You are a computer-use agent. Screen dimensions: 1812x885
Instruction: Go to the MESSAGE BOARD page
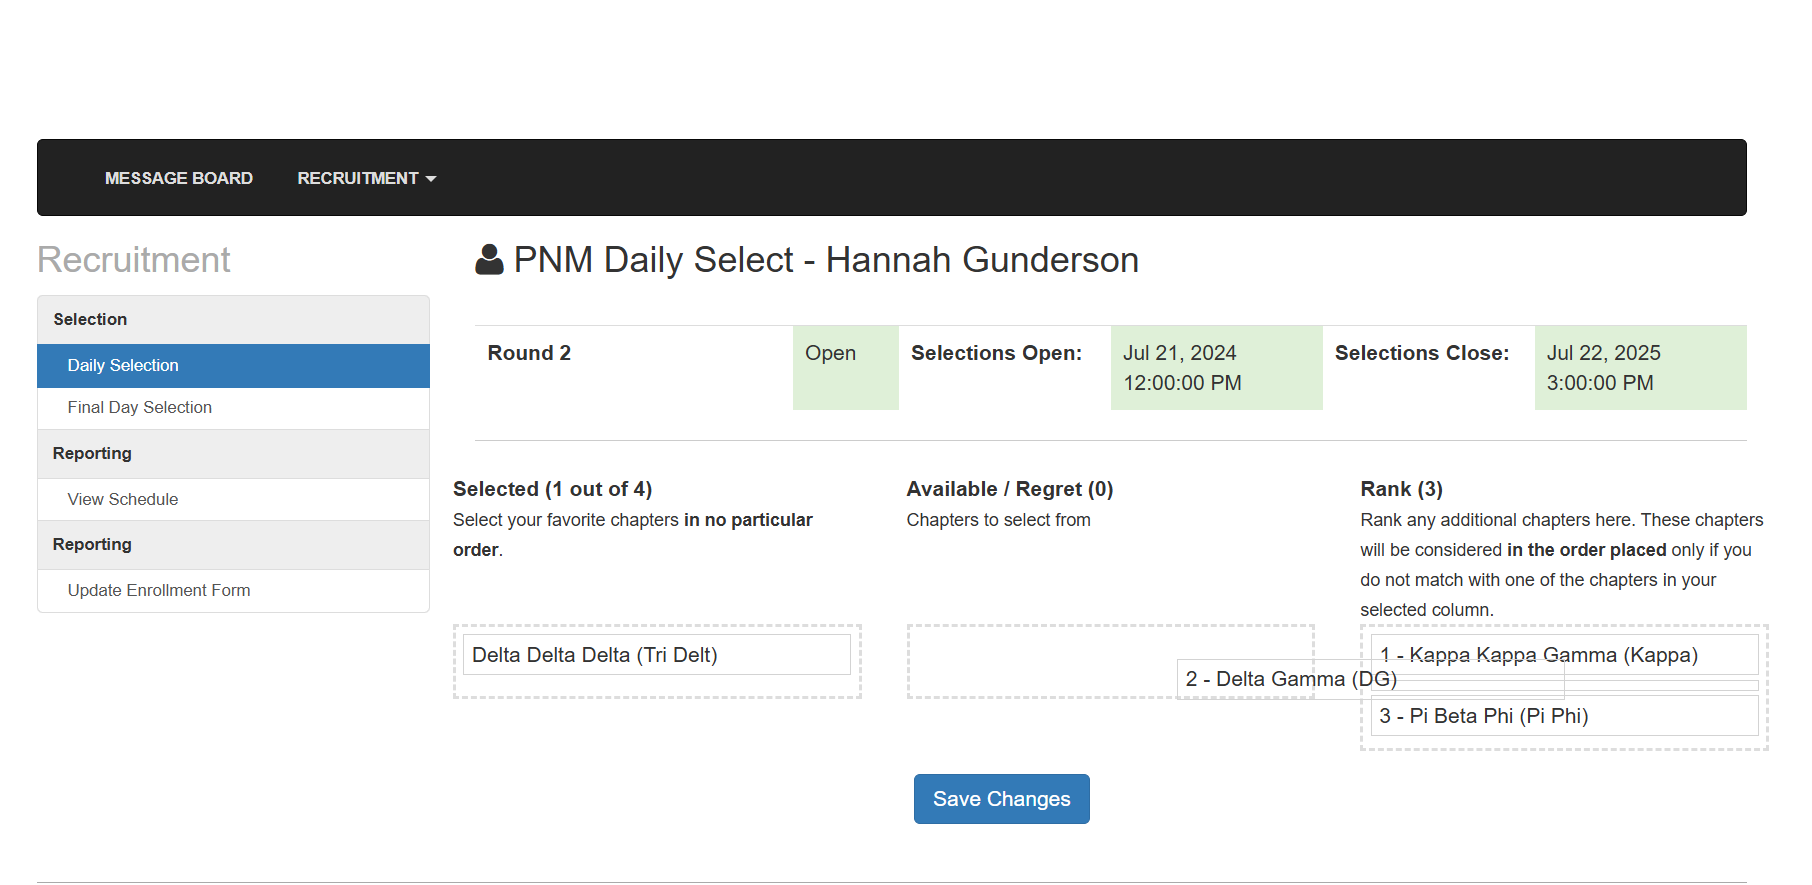179,178
